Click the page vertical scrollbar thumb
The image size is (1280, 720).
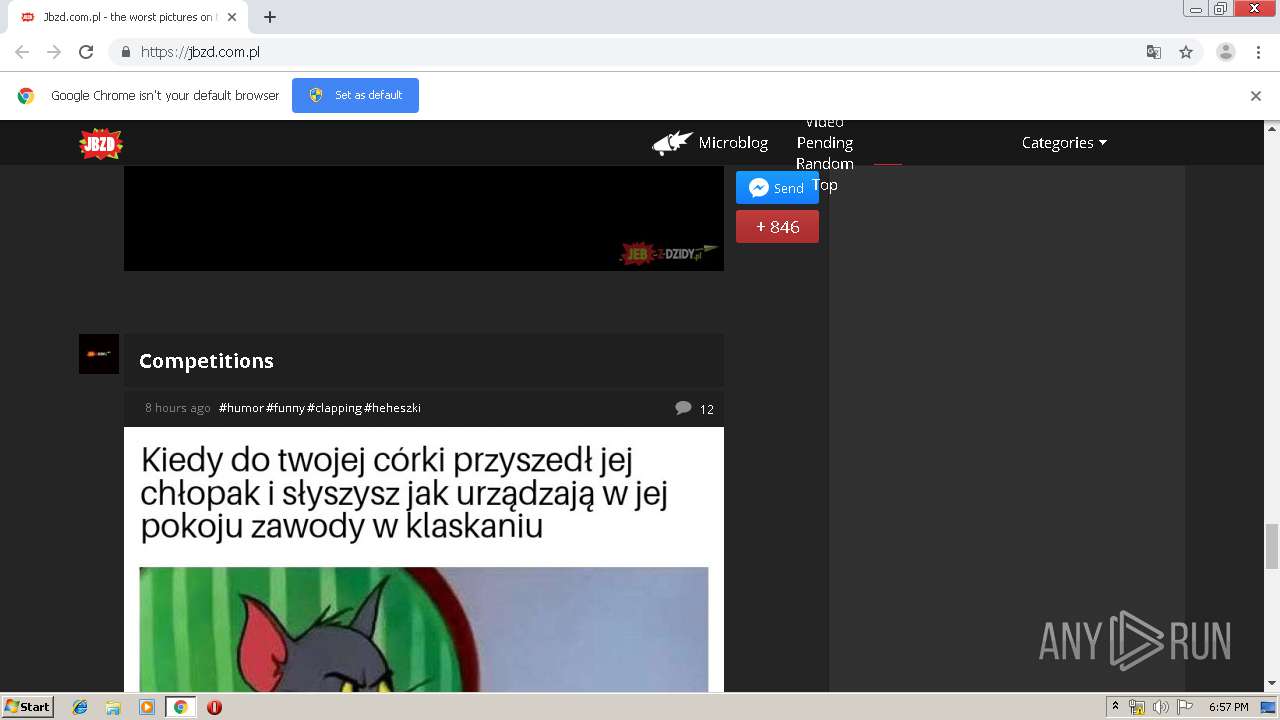pyautogui.click(x=1272, y=546)
